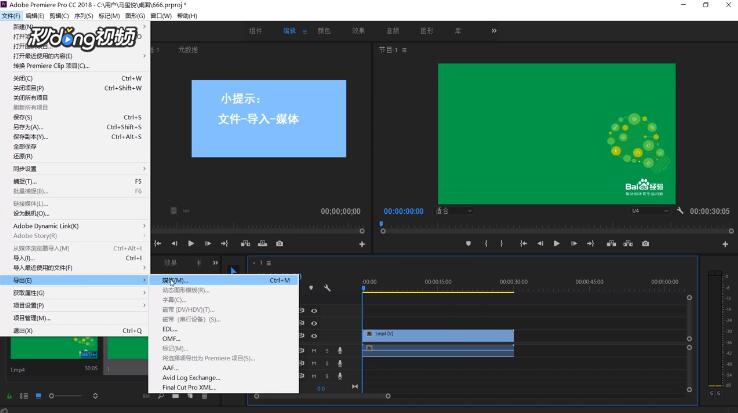This screenshot has height=413, width=738.
Task: Select the blue video clip in timeline
Action: pyautogui.click(x=438, y=335)
